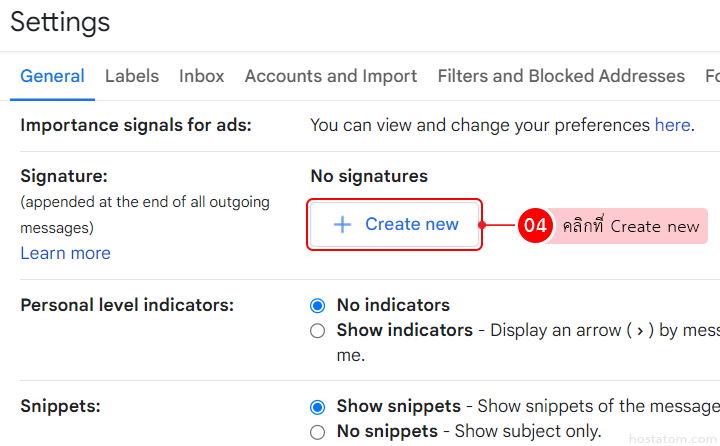
Task: Follow the Learn more signature link
Action: tap(65, 253)
